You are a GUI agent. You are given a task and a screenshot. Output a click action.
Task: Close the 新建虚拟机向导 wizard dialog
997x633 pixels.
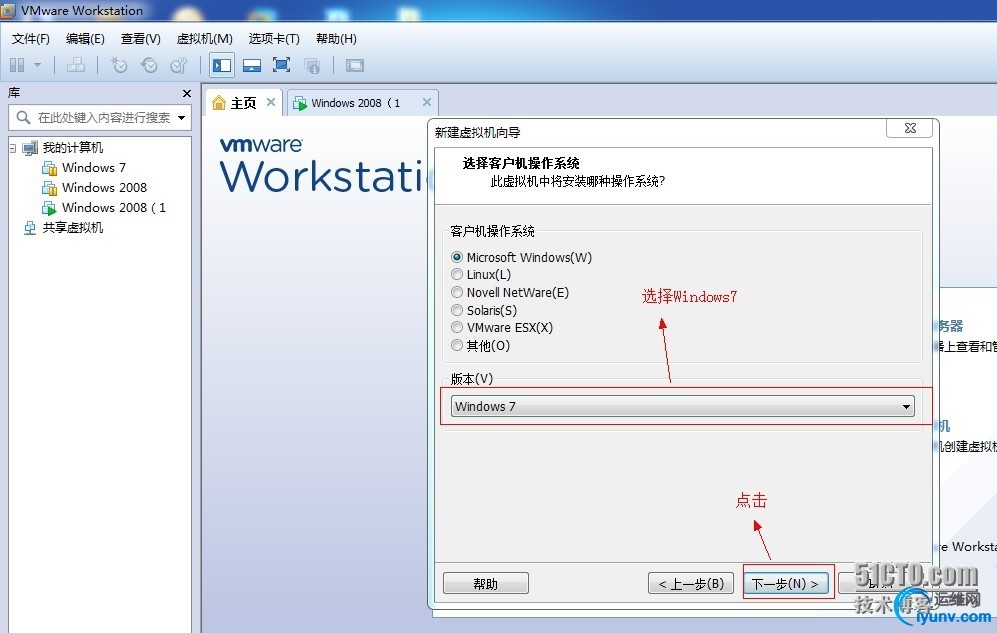(910, 128)
